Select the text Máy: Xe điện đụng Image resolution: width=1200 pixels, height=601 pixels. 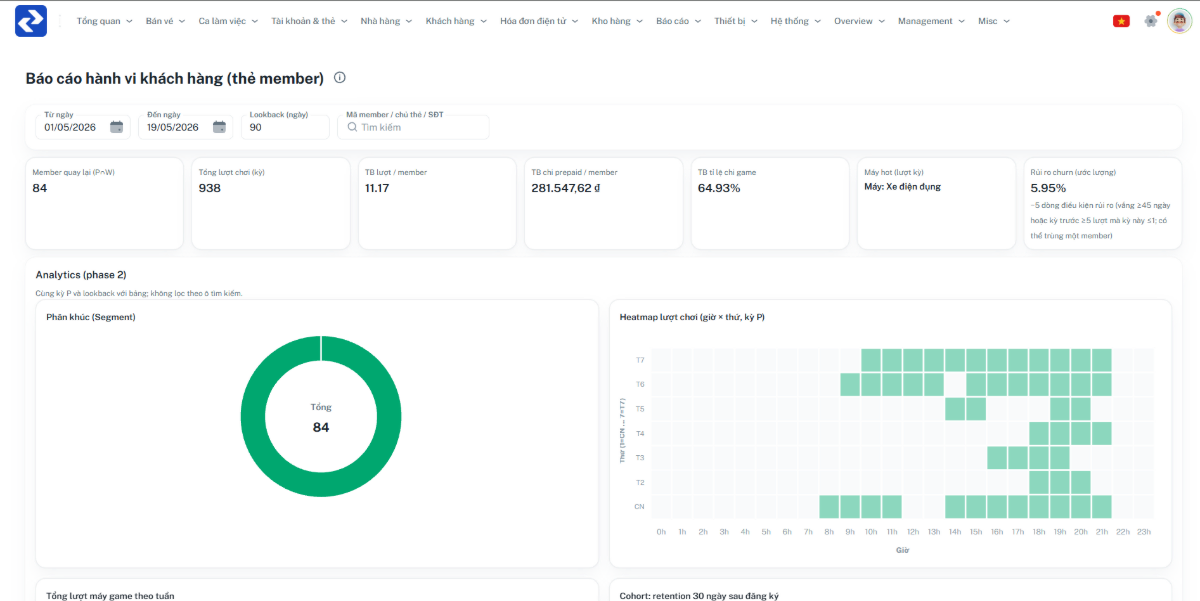pyautogui.click(x=902, y=186)
